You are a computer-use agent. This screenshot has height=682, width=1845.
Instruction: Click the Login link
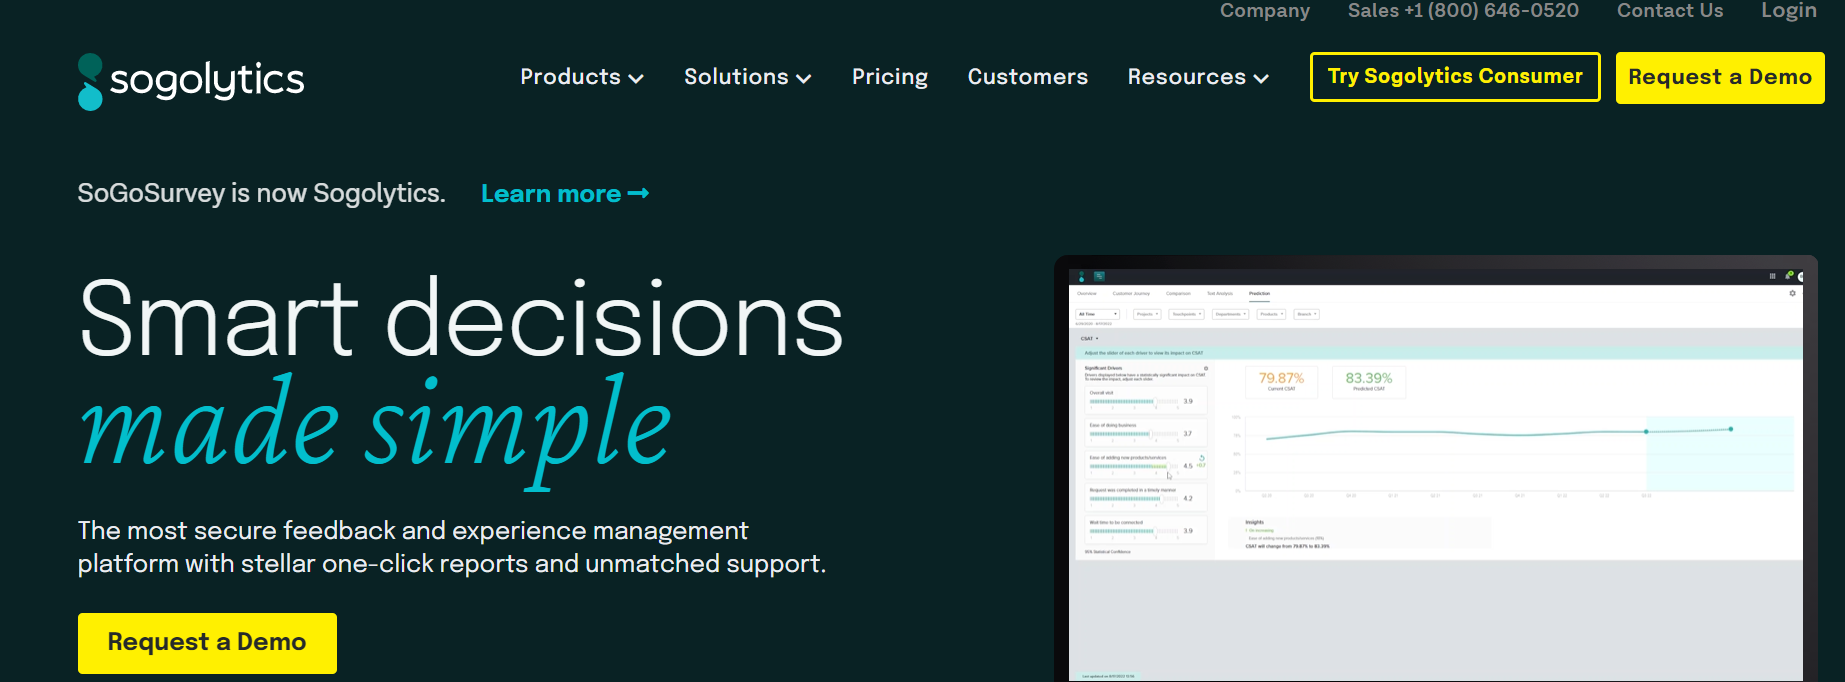click(1788, 11)
